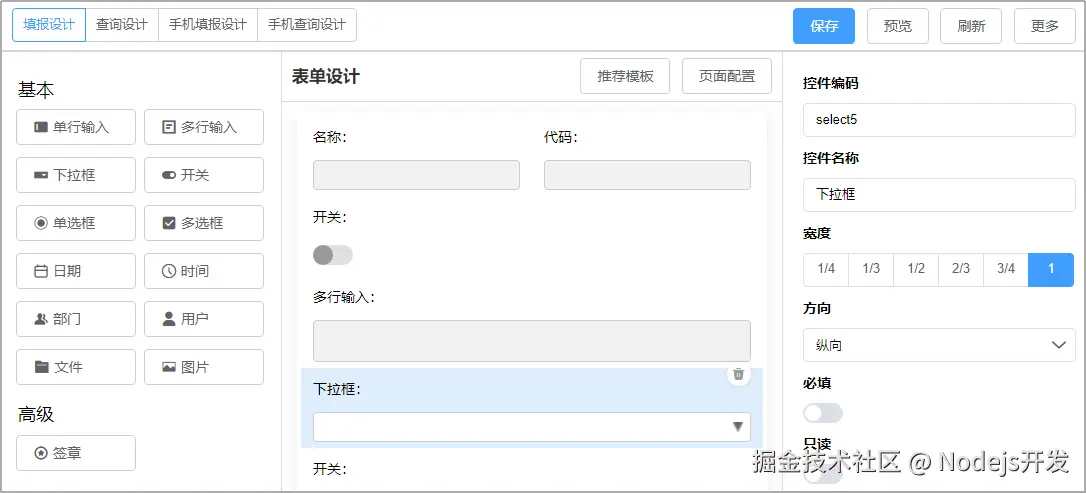Add the 部门 department control
1086x493 pixels.
[x=76, y=319]
